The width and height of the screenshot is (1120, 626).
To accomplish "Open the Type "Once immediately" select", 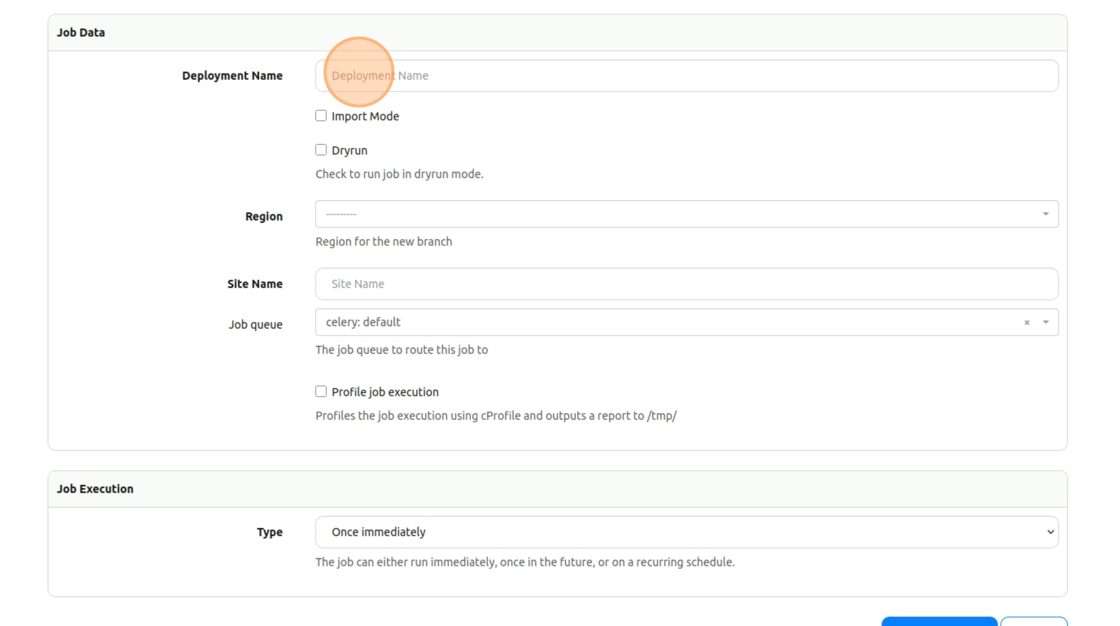I will (680, 532).
